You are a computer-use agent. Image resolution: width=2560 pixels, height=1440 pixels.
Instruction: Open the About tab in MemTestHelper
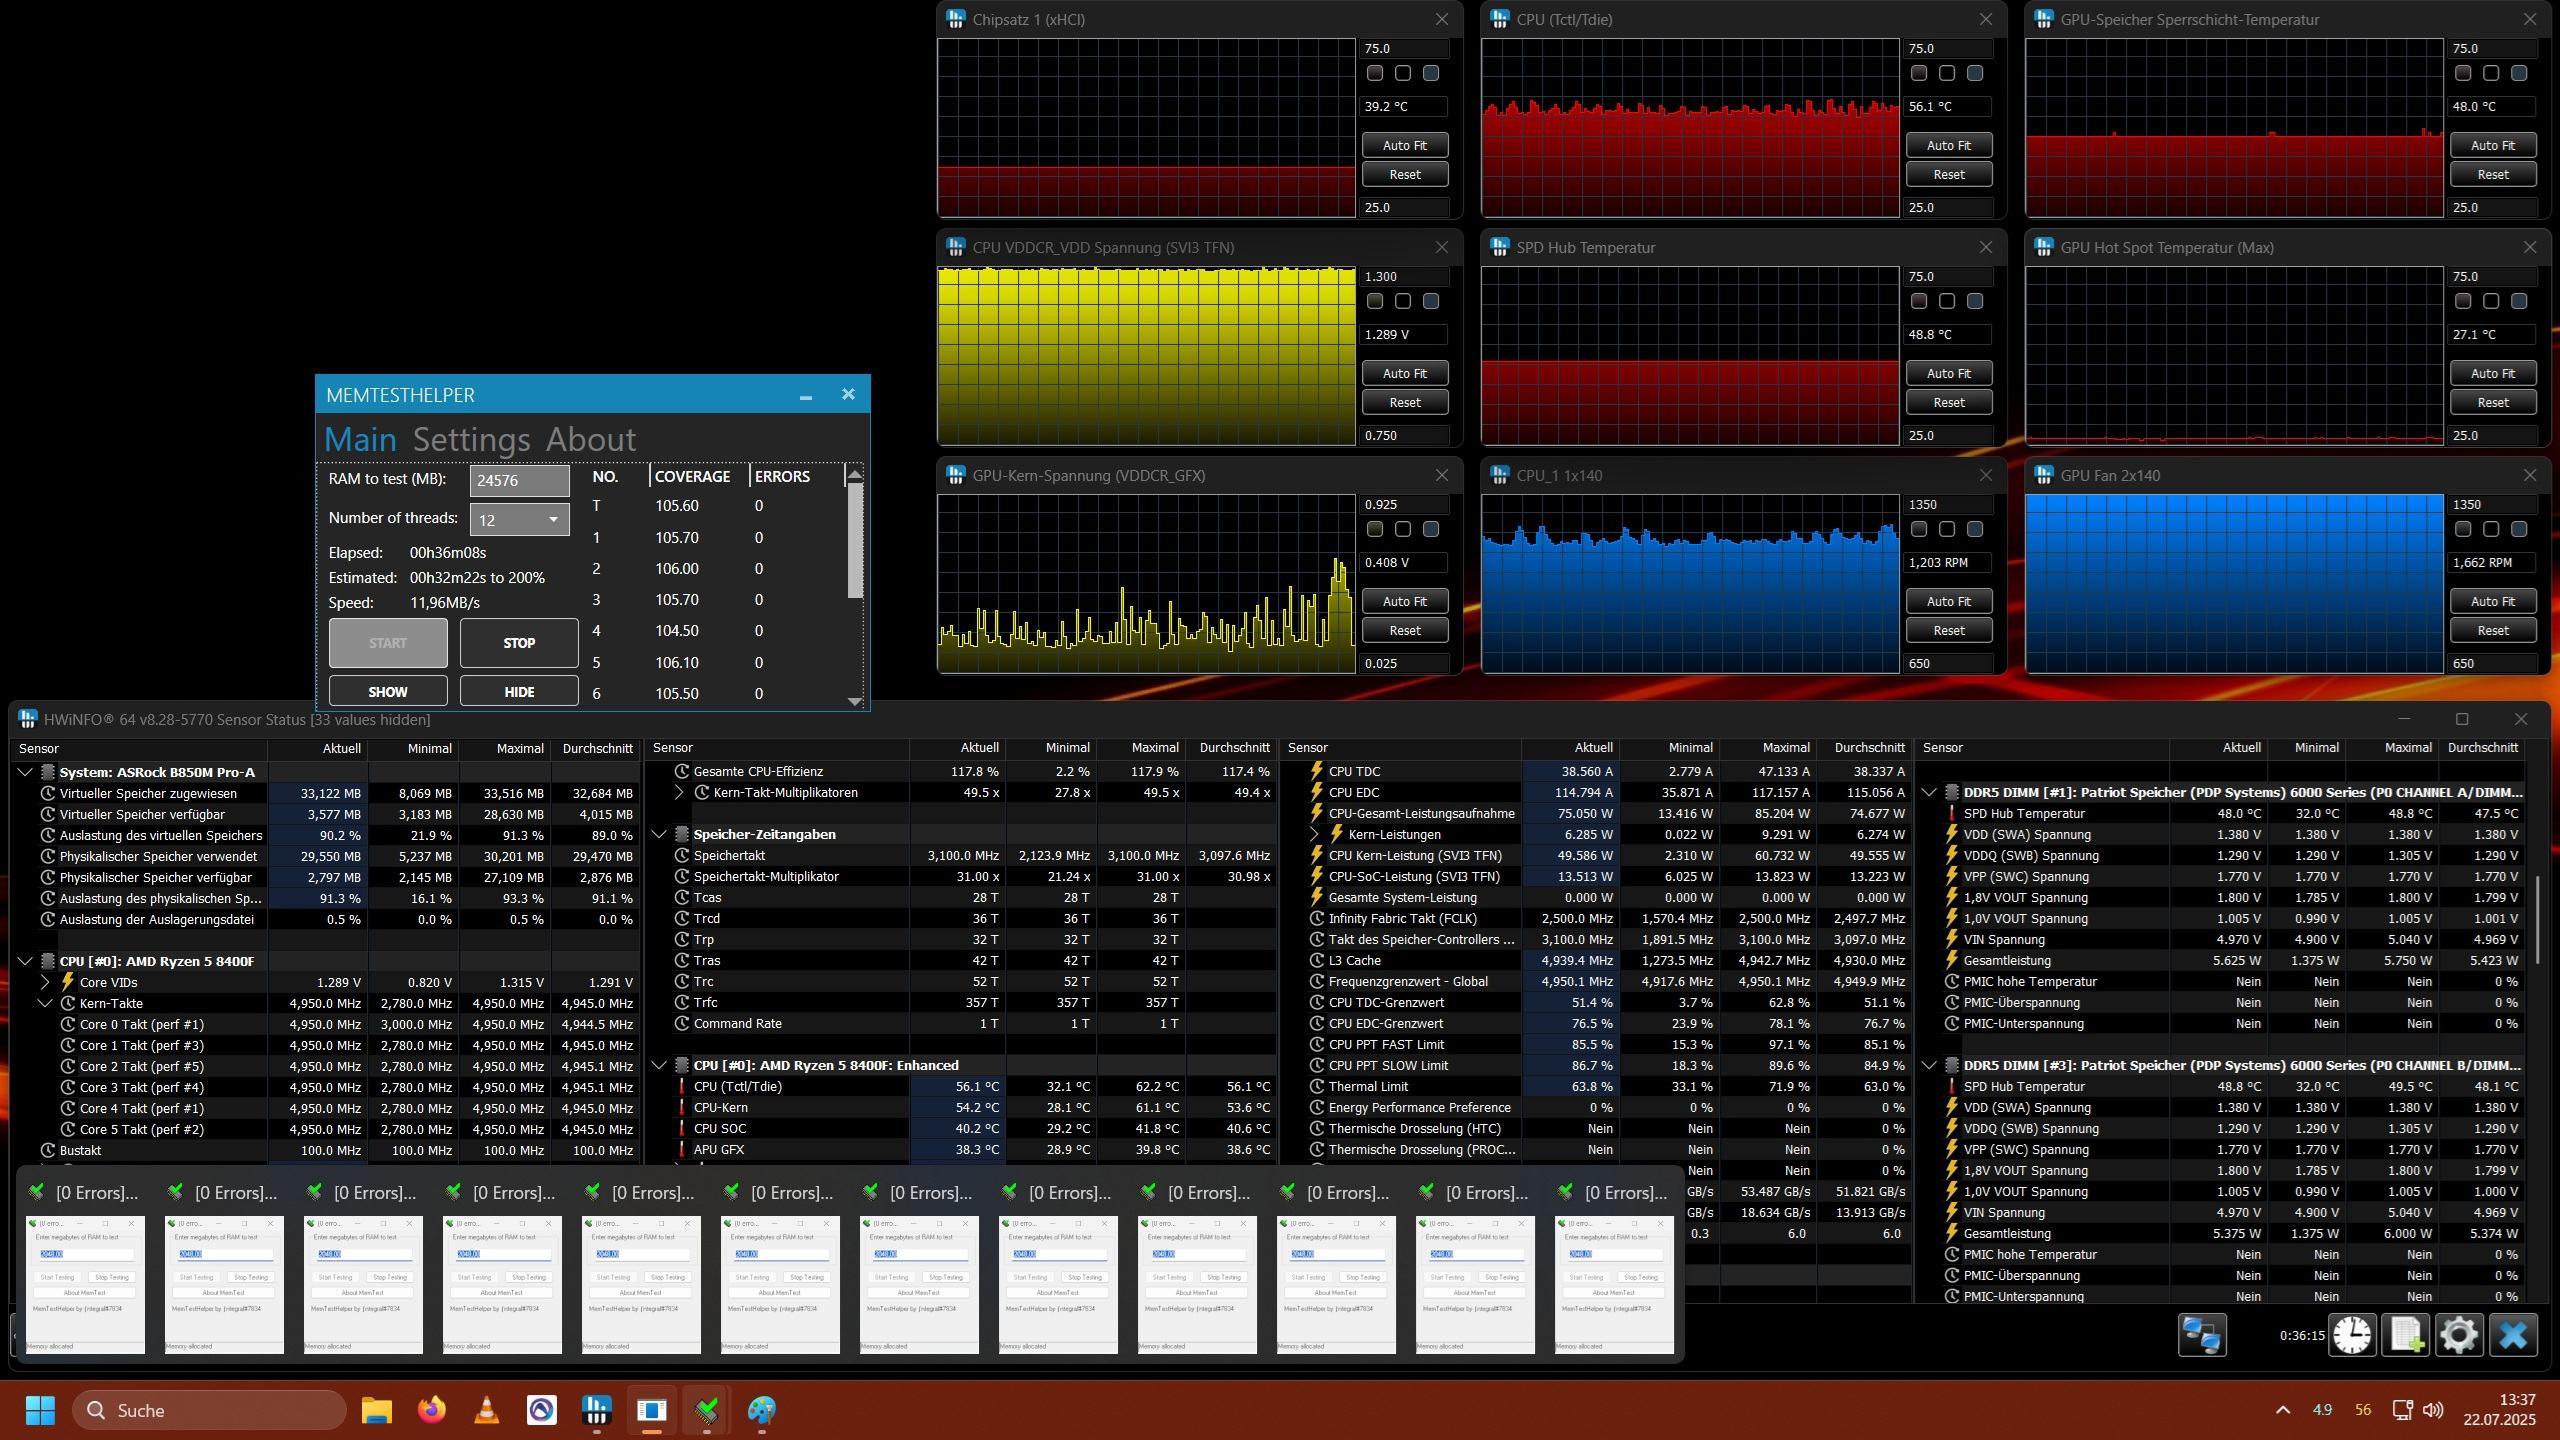coord(590,439)
